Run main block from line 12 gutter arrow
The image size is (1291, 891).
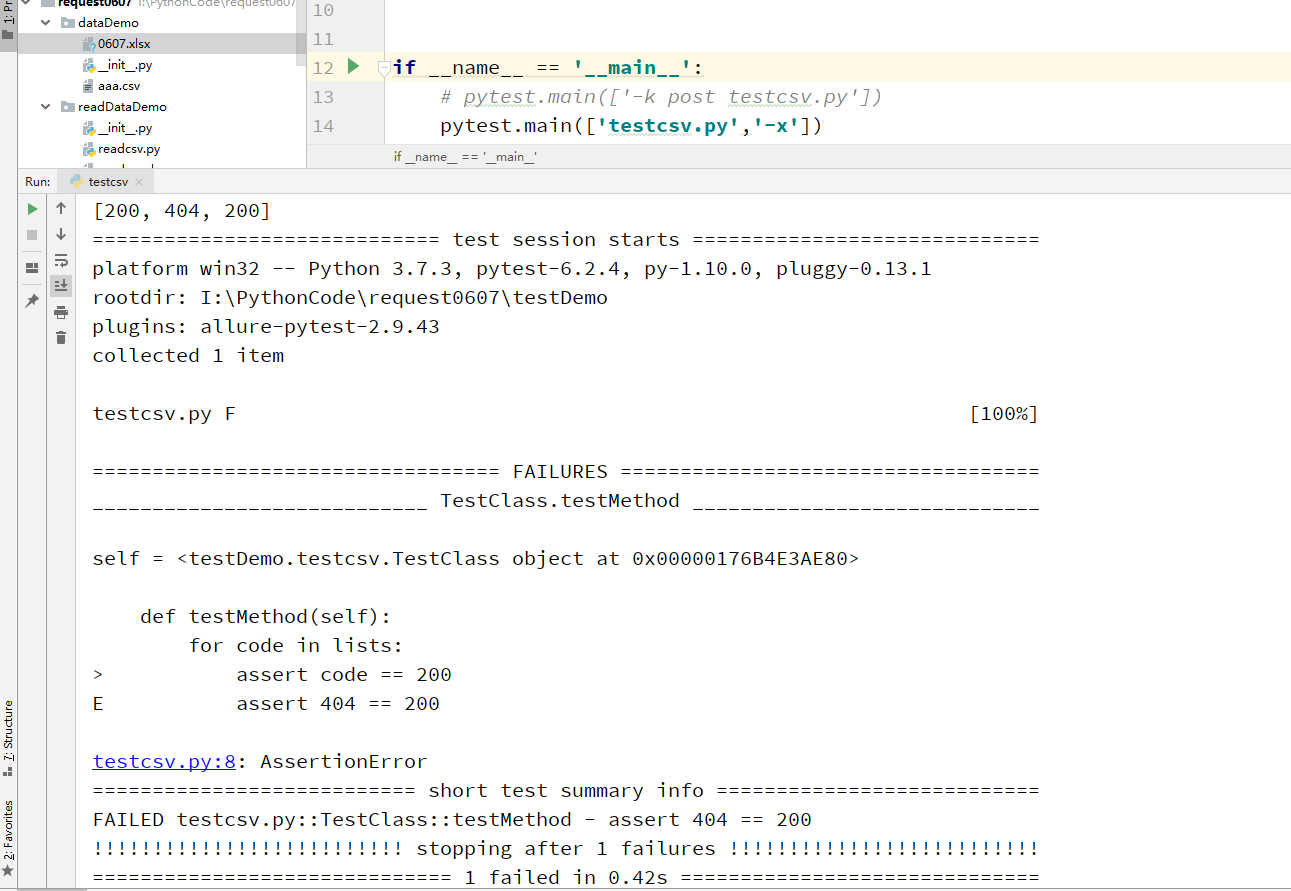tap(353, 67)
